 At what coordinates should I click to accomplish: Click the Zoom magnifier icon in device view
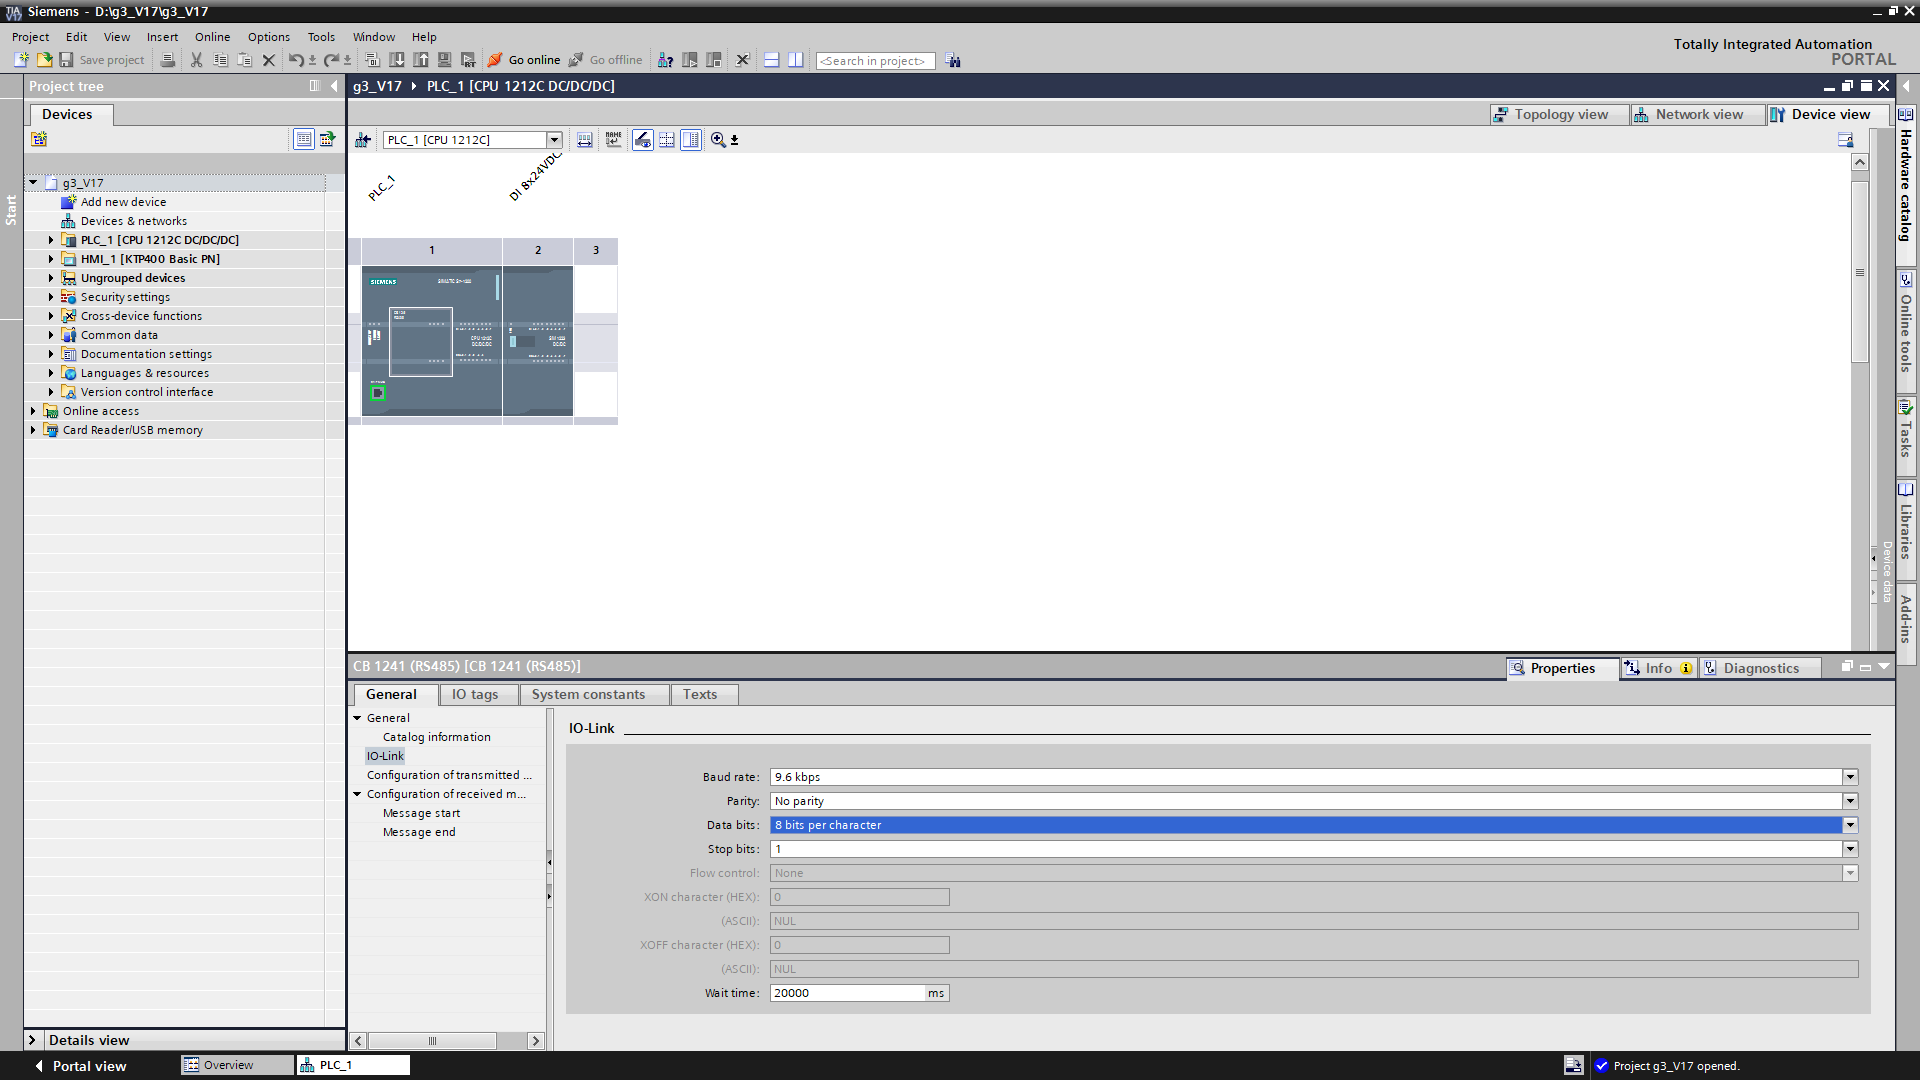718,140
